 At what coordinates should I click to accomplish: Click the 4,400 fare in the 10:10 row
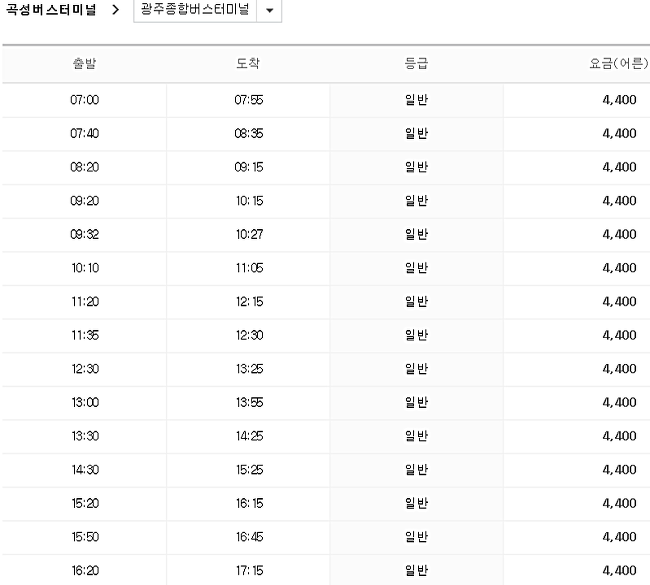(x=619, y=268)
